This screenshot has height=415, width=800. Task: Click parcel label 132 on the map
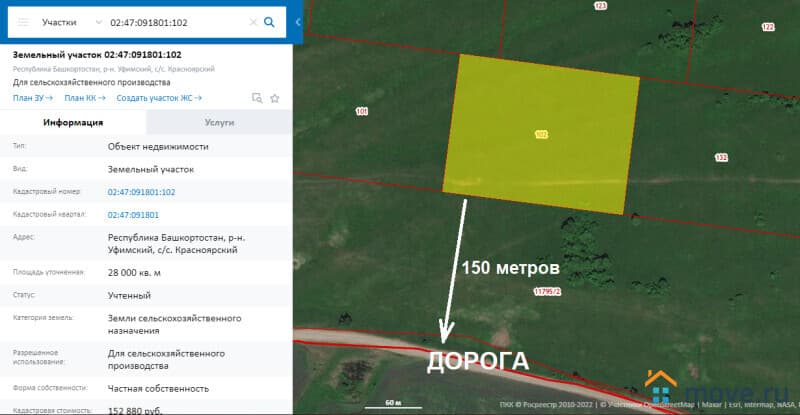tap(721, 157)
